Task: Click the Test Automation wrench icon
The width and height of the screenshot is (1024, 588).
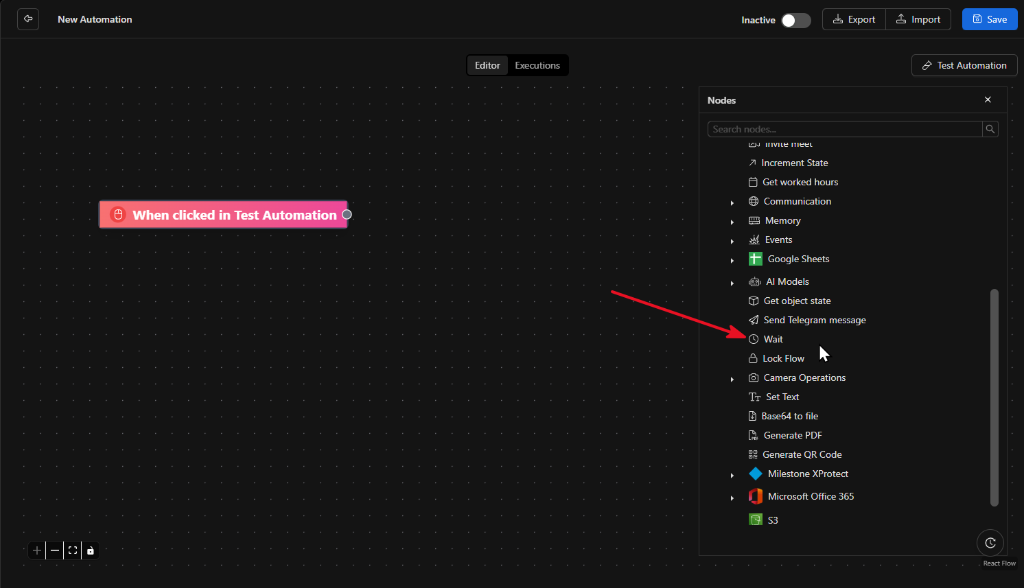Action: coord(926,65)
